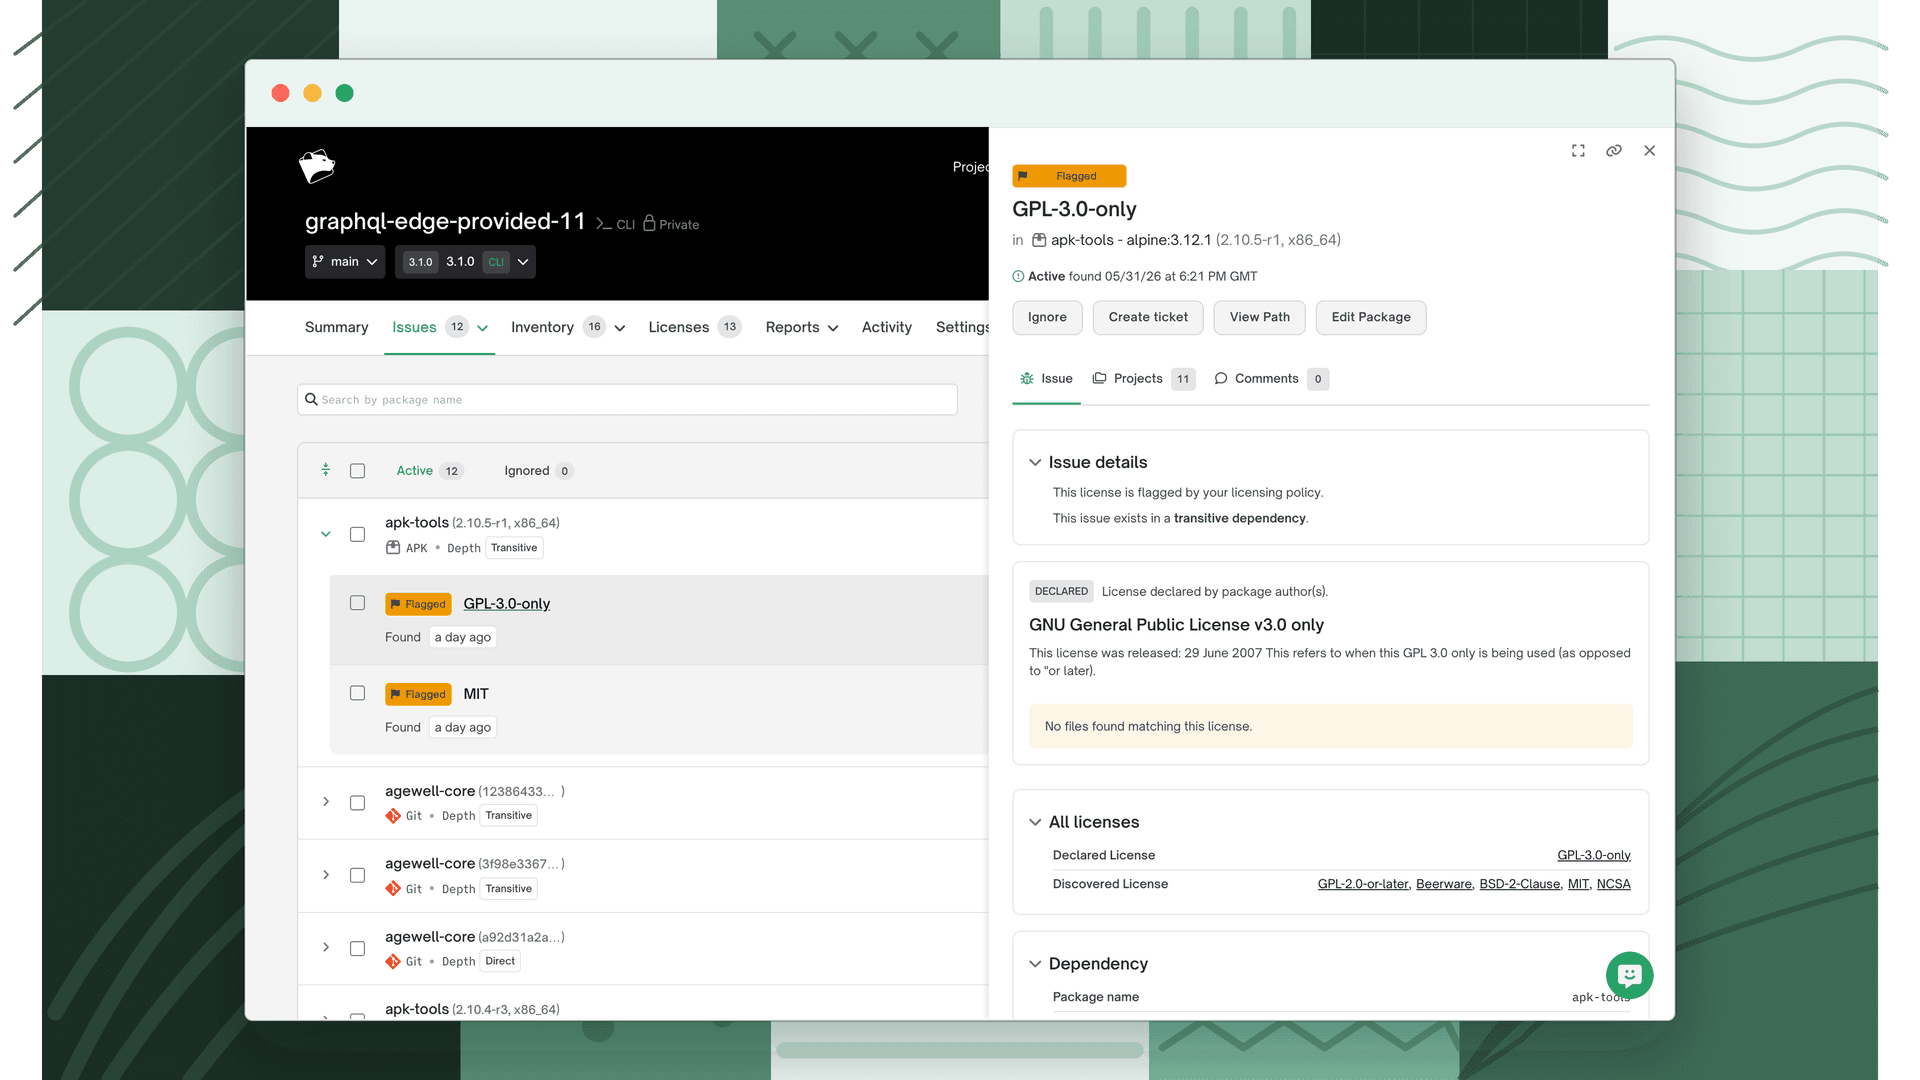This screenshot has width=1920, height=1080.
Task: Click the Git icon for agewell-core (3f98e3367)
Action: (x=393, y=889)
